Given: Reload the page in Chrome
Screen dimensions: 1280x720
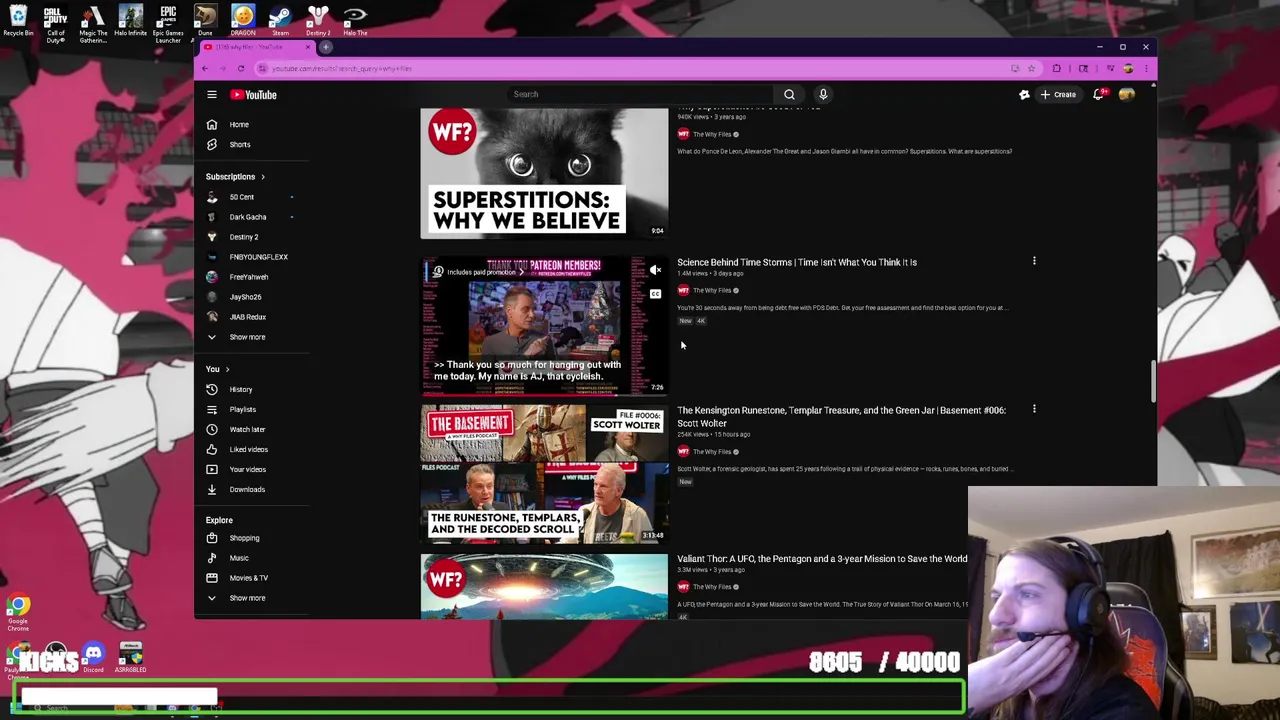Looking at the screenshot, I should point(241,68).
